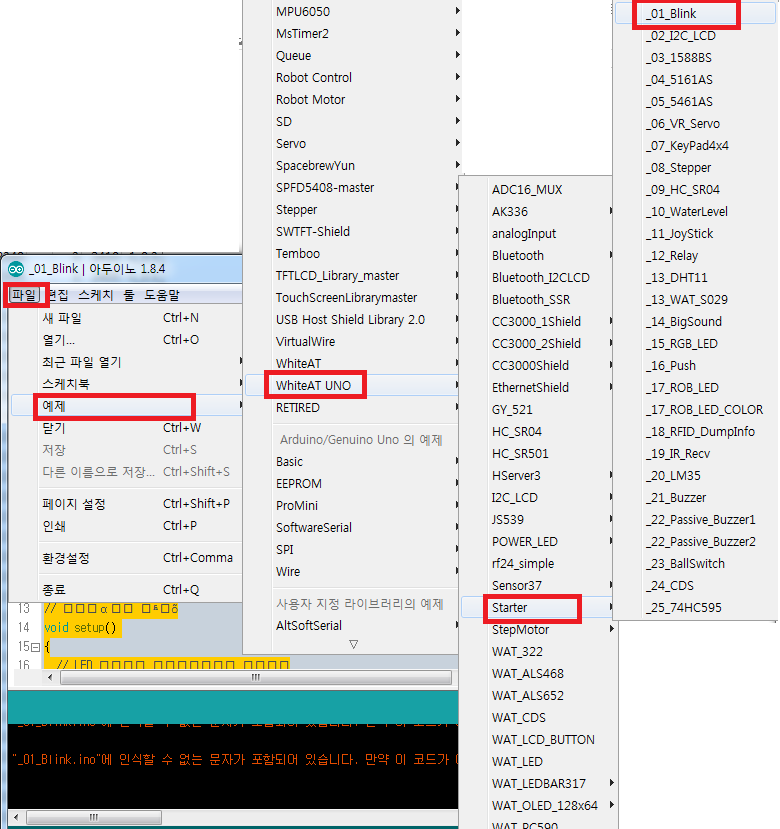The height and width of the screenshot is (829, 780).
Task: Expand Servo examples submenu
Action: coord(352,144)
